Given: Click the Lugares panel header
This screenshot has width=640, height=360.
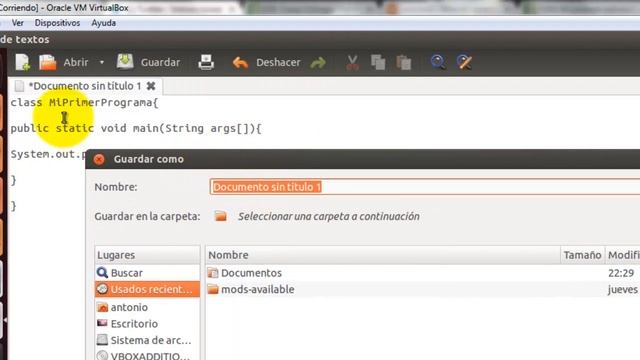Looking at the screenshot, I should 147,255.
